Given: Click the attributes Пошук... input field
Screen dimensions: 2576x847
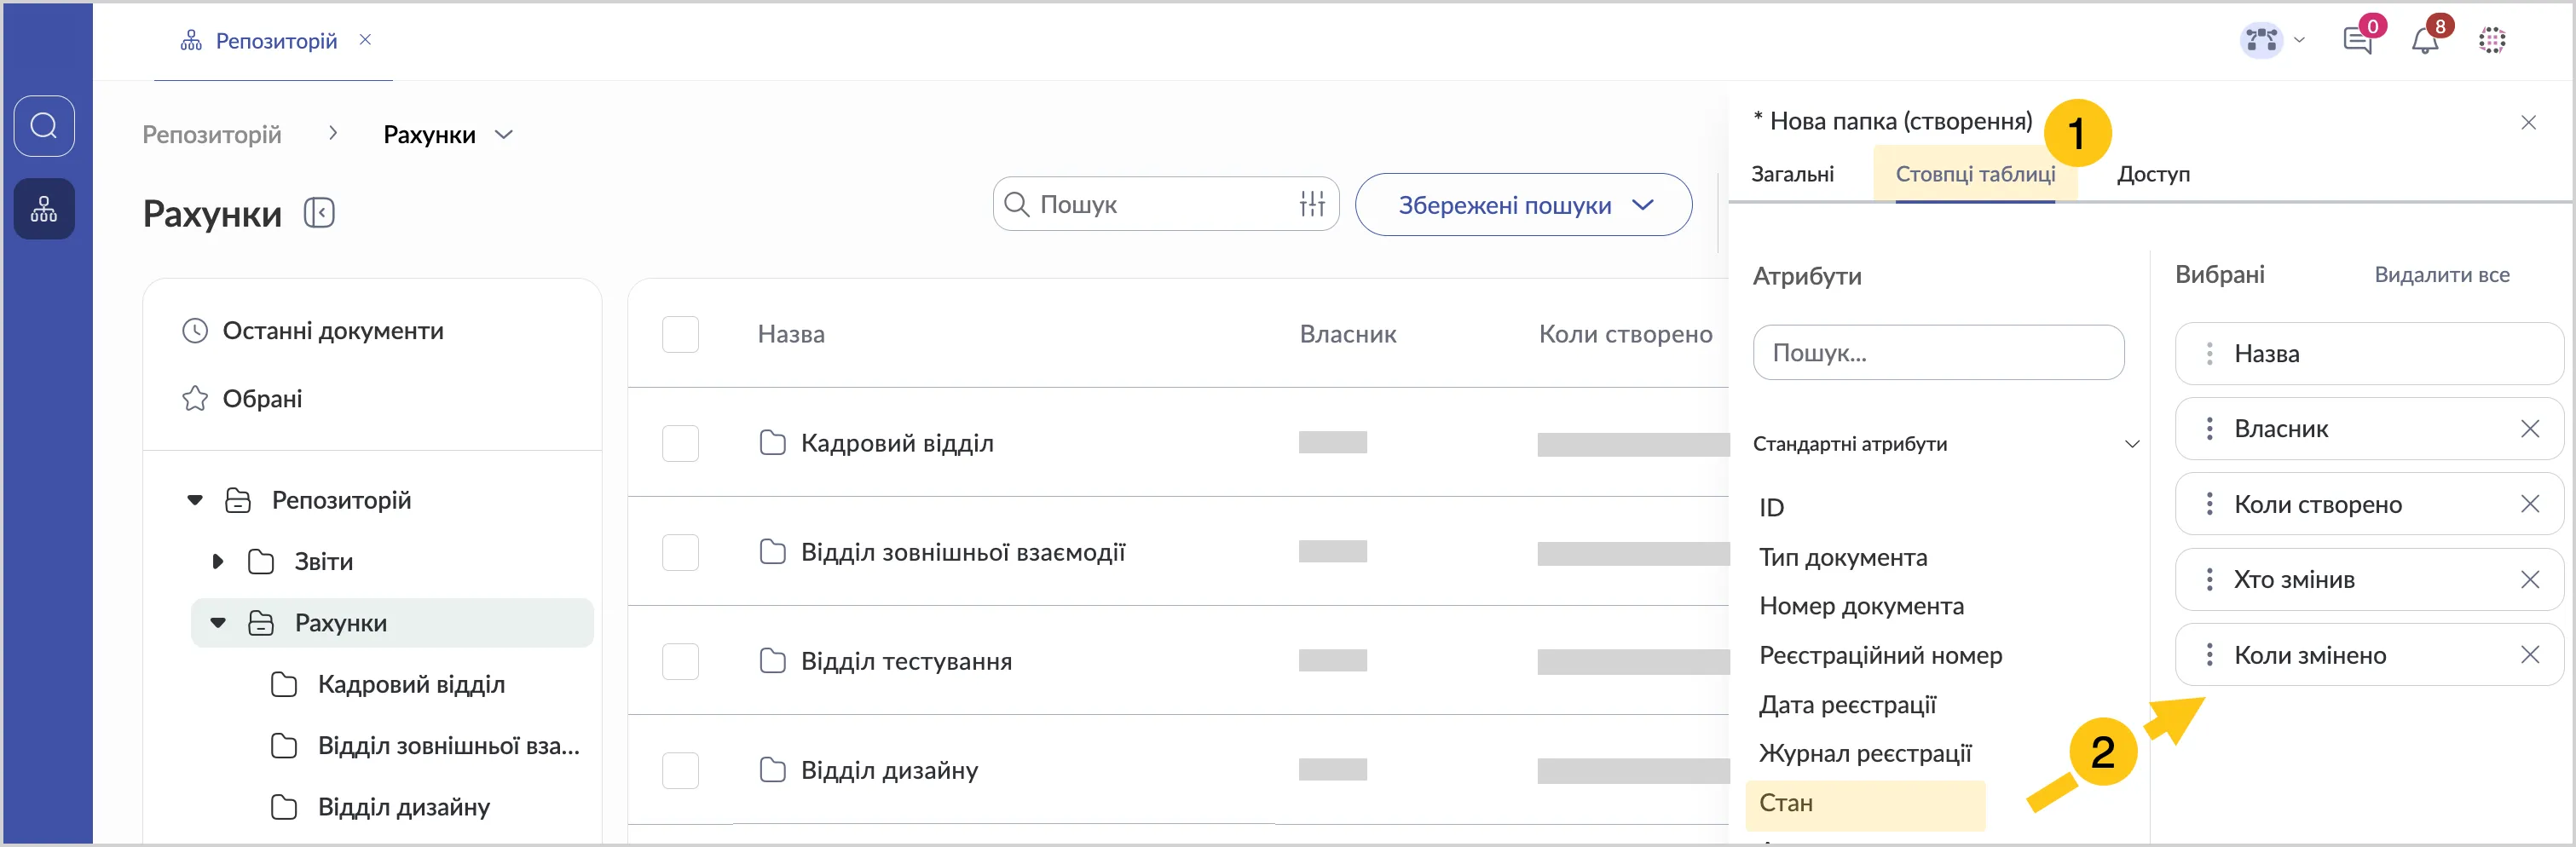Looking at the screenshot, I should 1937,353.
